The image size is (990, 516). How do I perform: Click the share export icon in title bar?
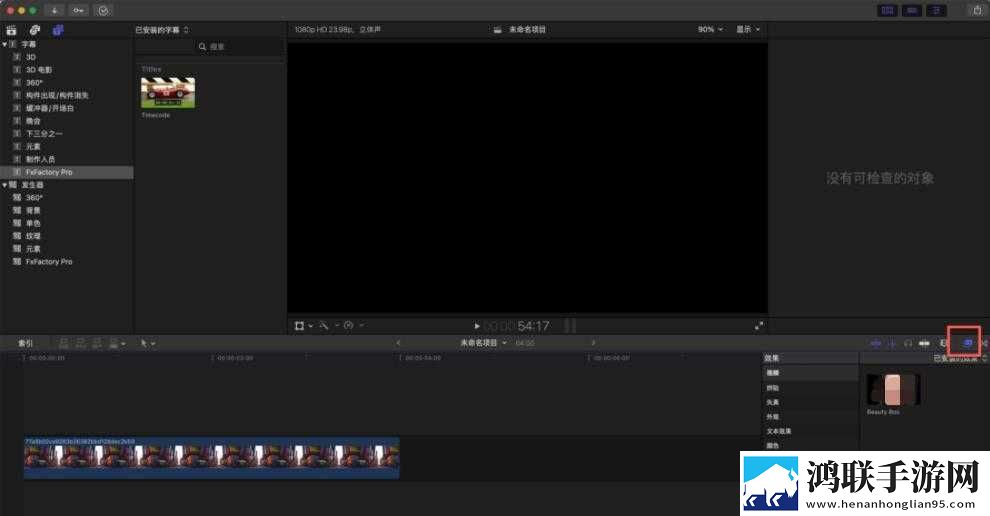[x=977, y=10]
